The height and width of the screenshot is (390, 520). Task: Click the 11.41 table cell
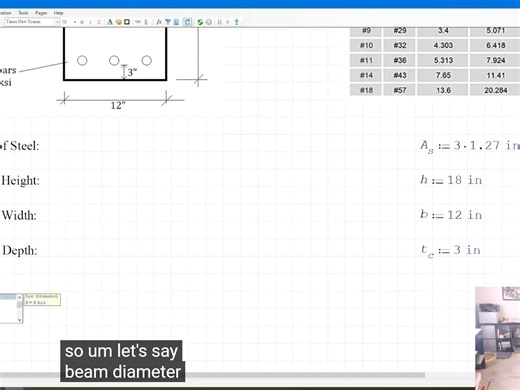(495, 75)
